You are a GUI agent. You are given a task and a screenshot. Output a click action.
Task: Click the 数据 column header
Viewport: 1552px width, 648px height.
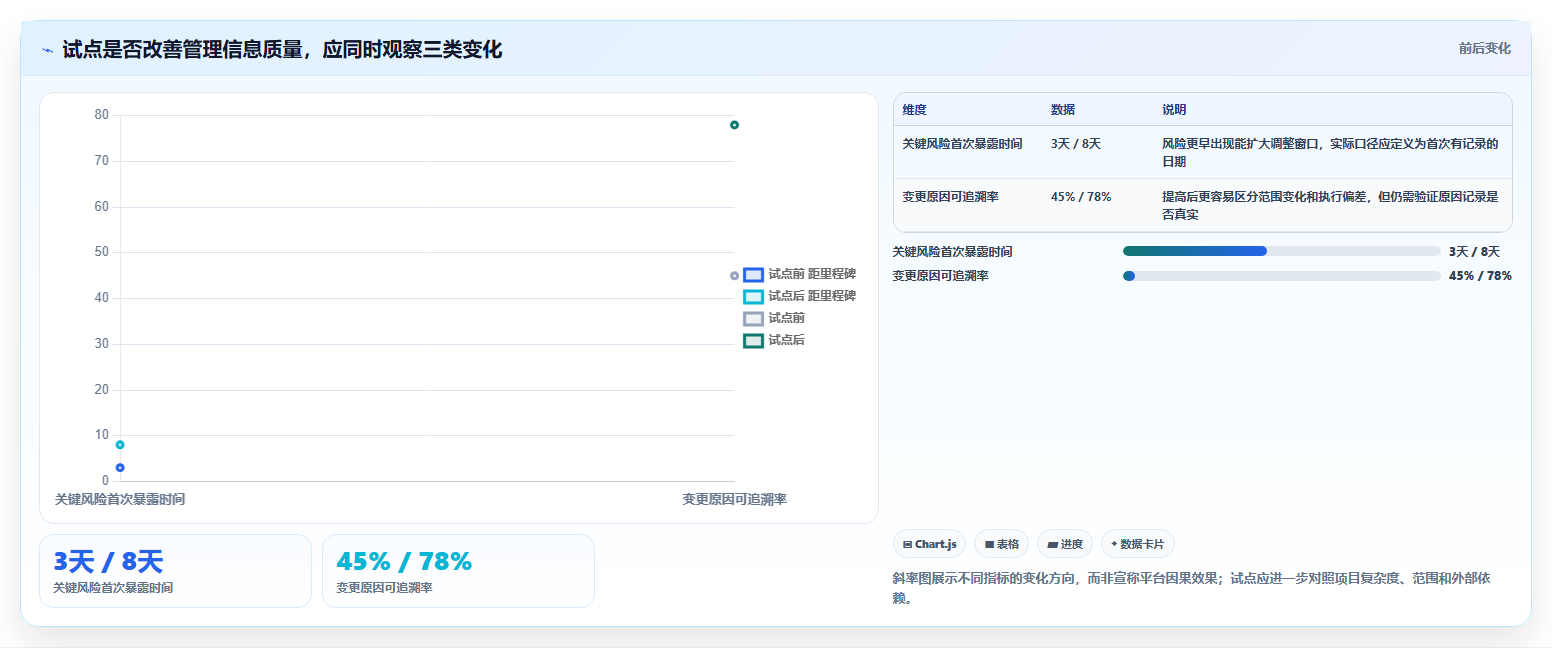[x=1062, y=109]
